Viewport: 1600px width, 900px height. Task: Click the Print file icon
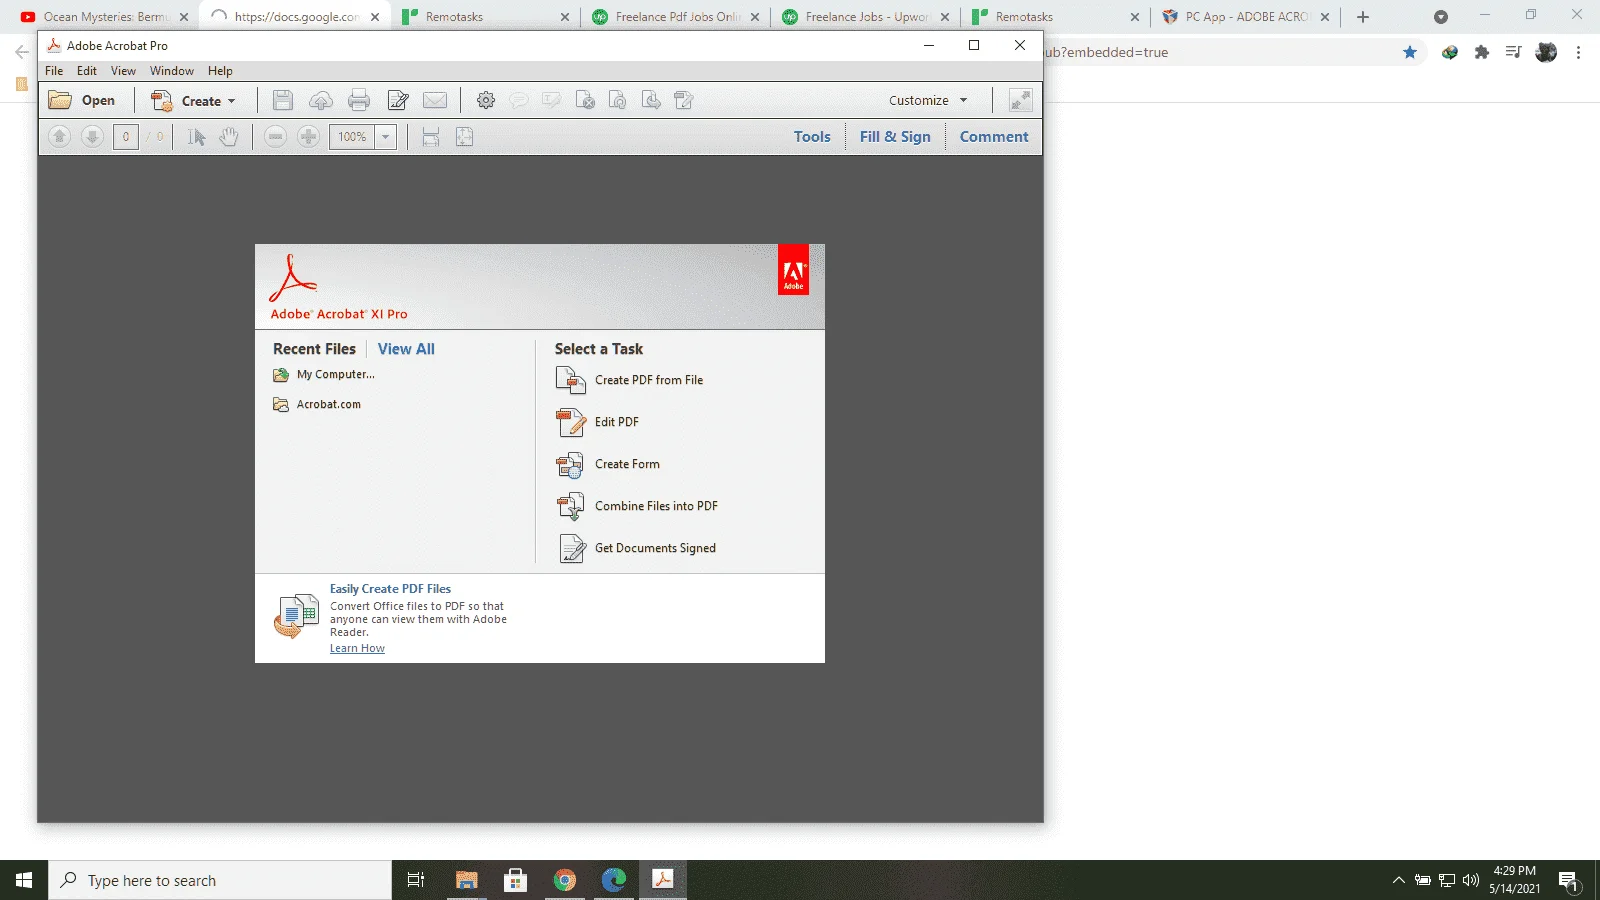click(359, 100)
